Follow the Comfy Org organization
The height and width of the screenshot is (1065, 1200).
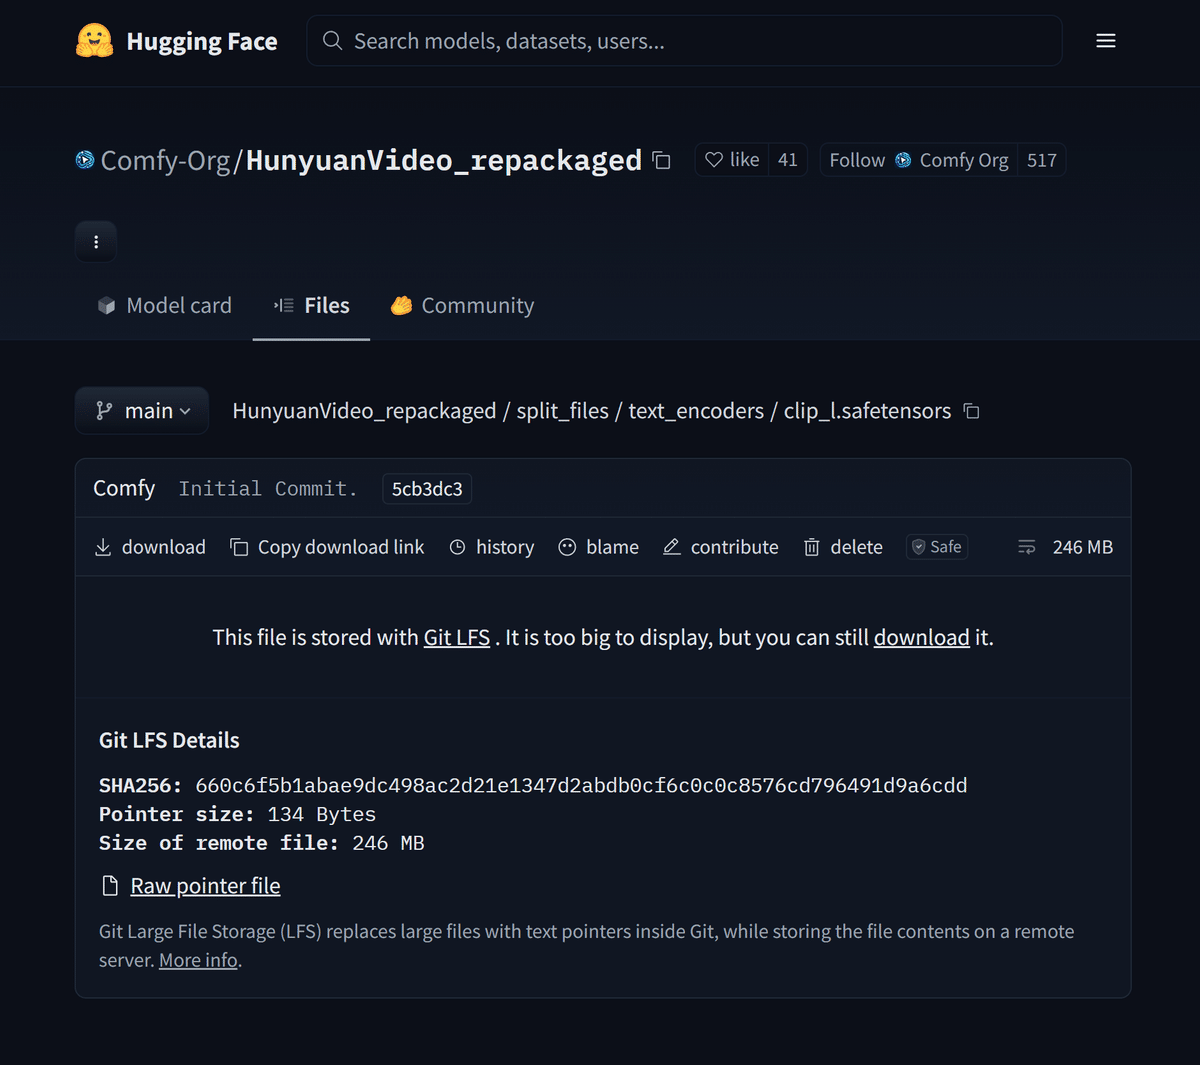pyautogui.click(x=919, y=160)
